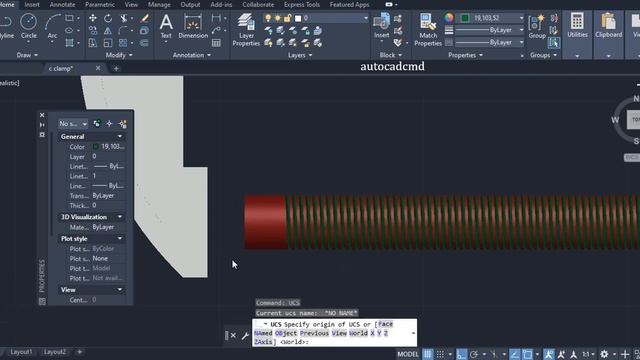Expand the Annotation panel dropdown

coord(192,55)
